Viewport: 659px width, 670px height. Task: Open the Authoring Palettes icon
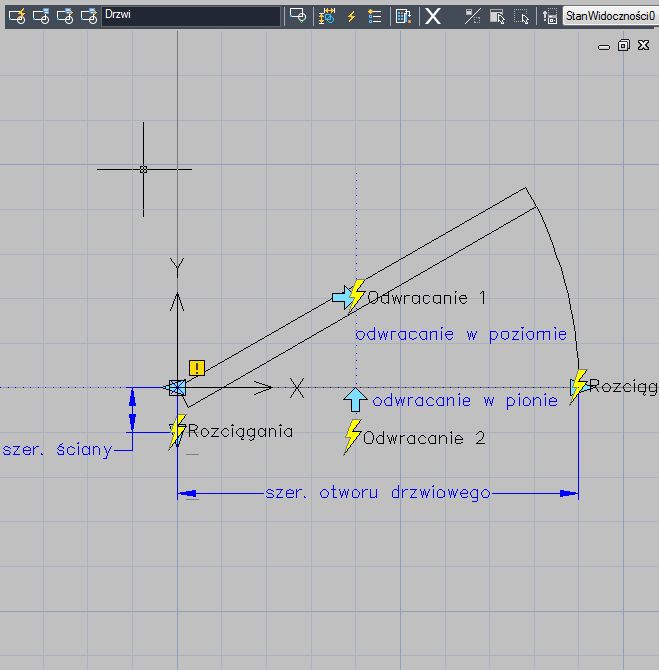click(x=298, y=16)
